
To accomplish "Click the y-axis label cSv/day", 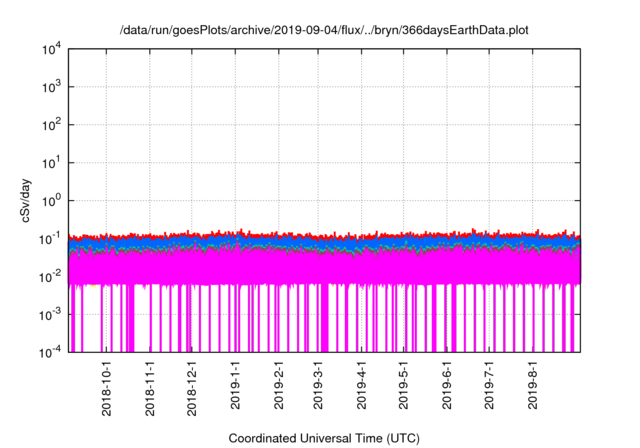I will (26, 200).
